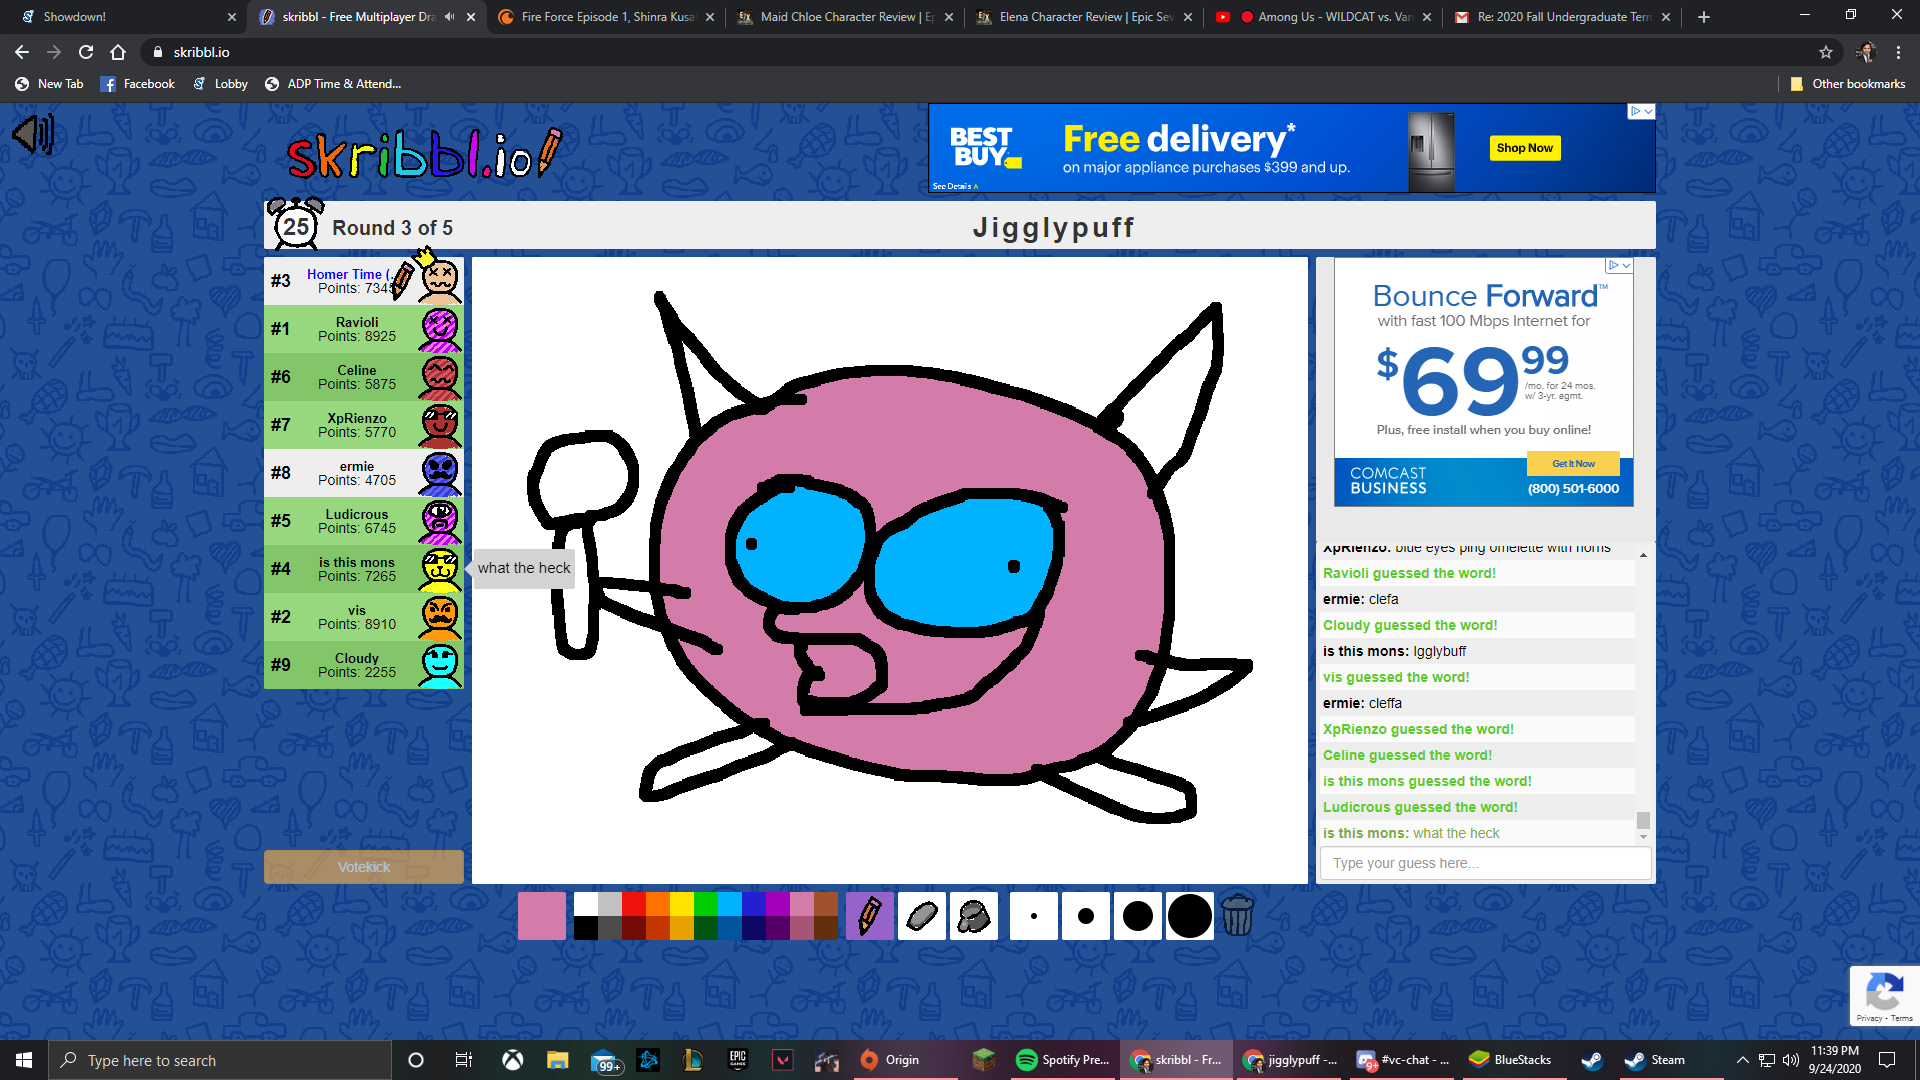Switch to Re: 2020 Fall Undergraduate tab
The height and width of the screenshot is (1080, 1920).
pos(1563,17)
